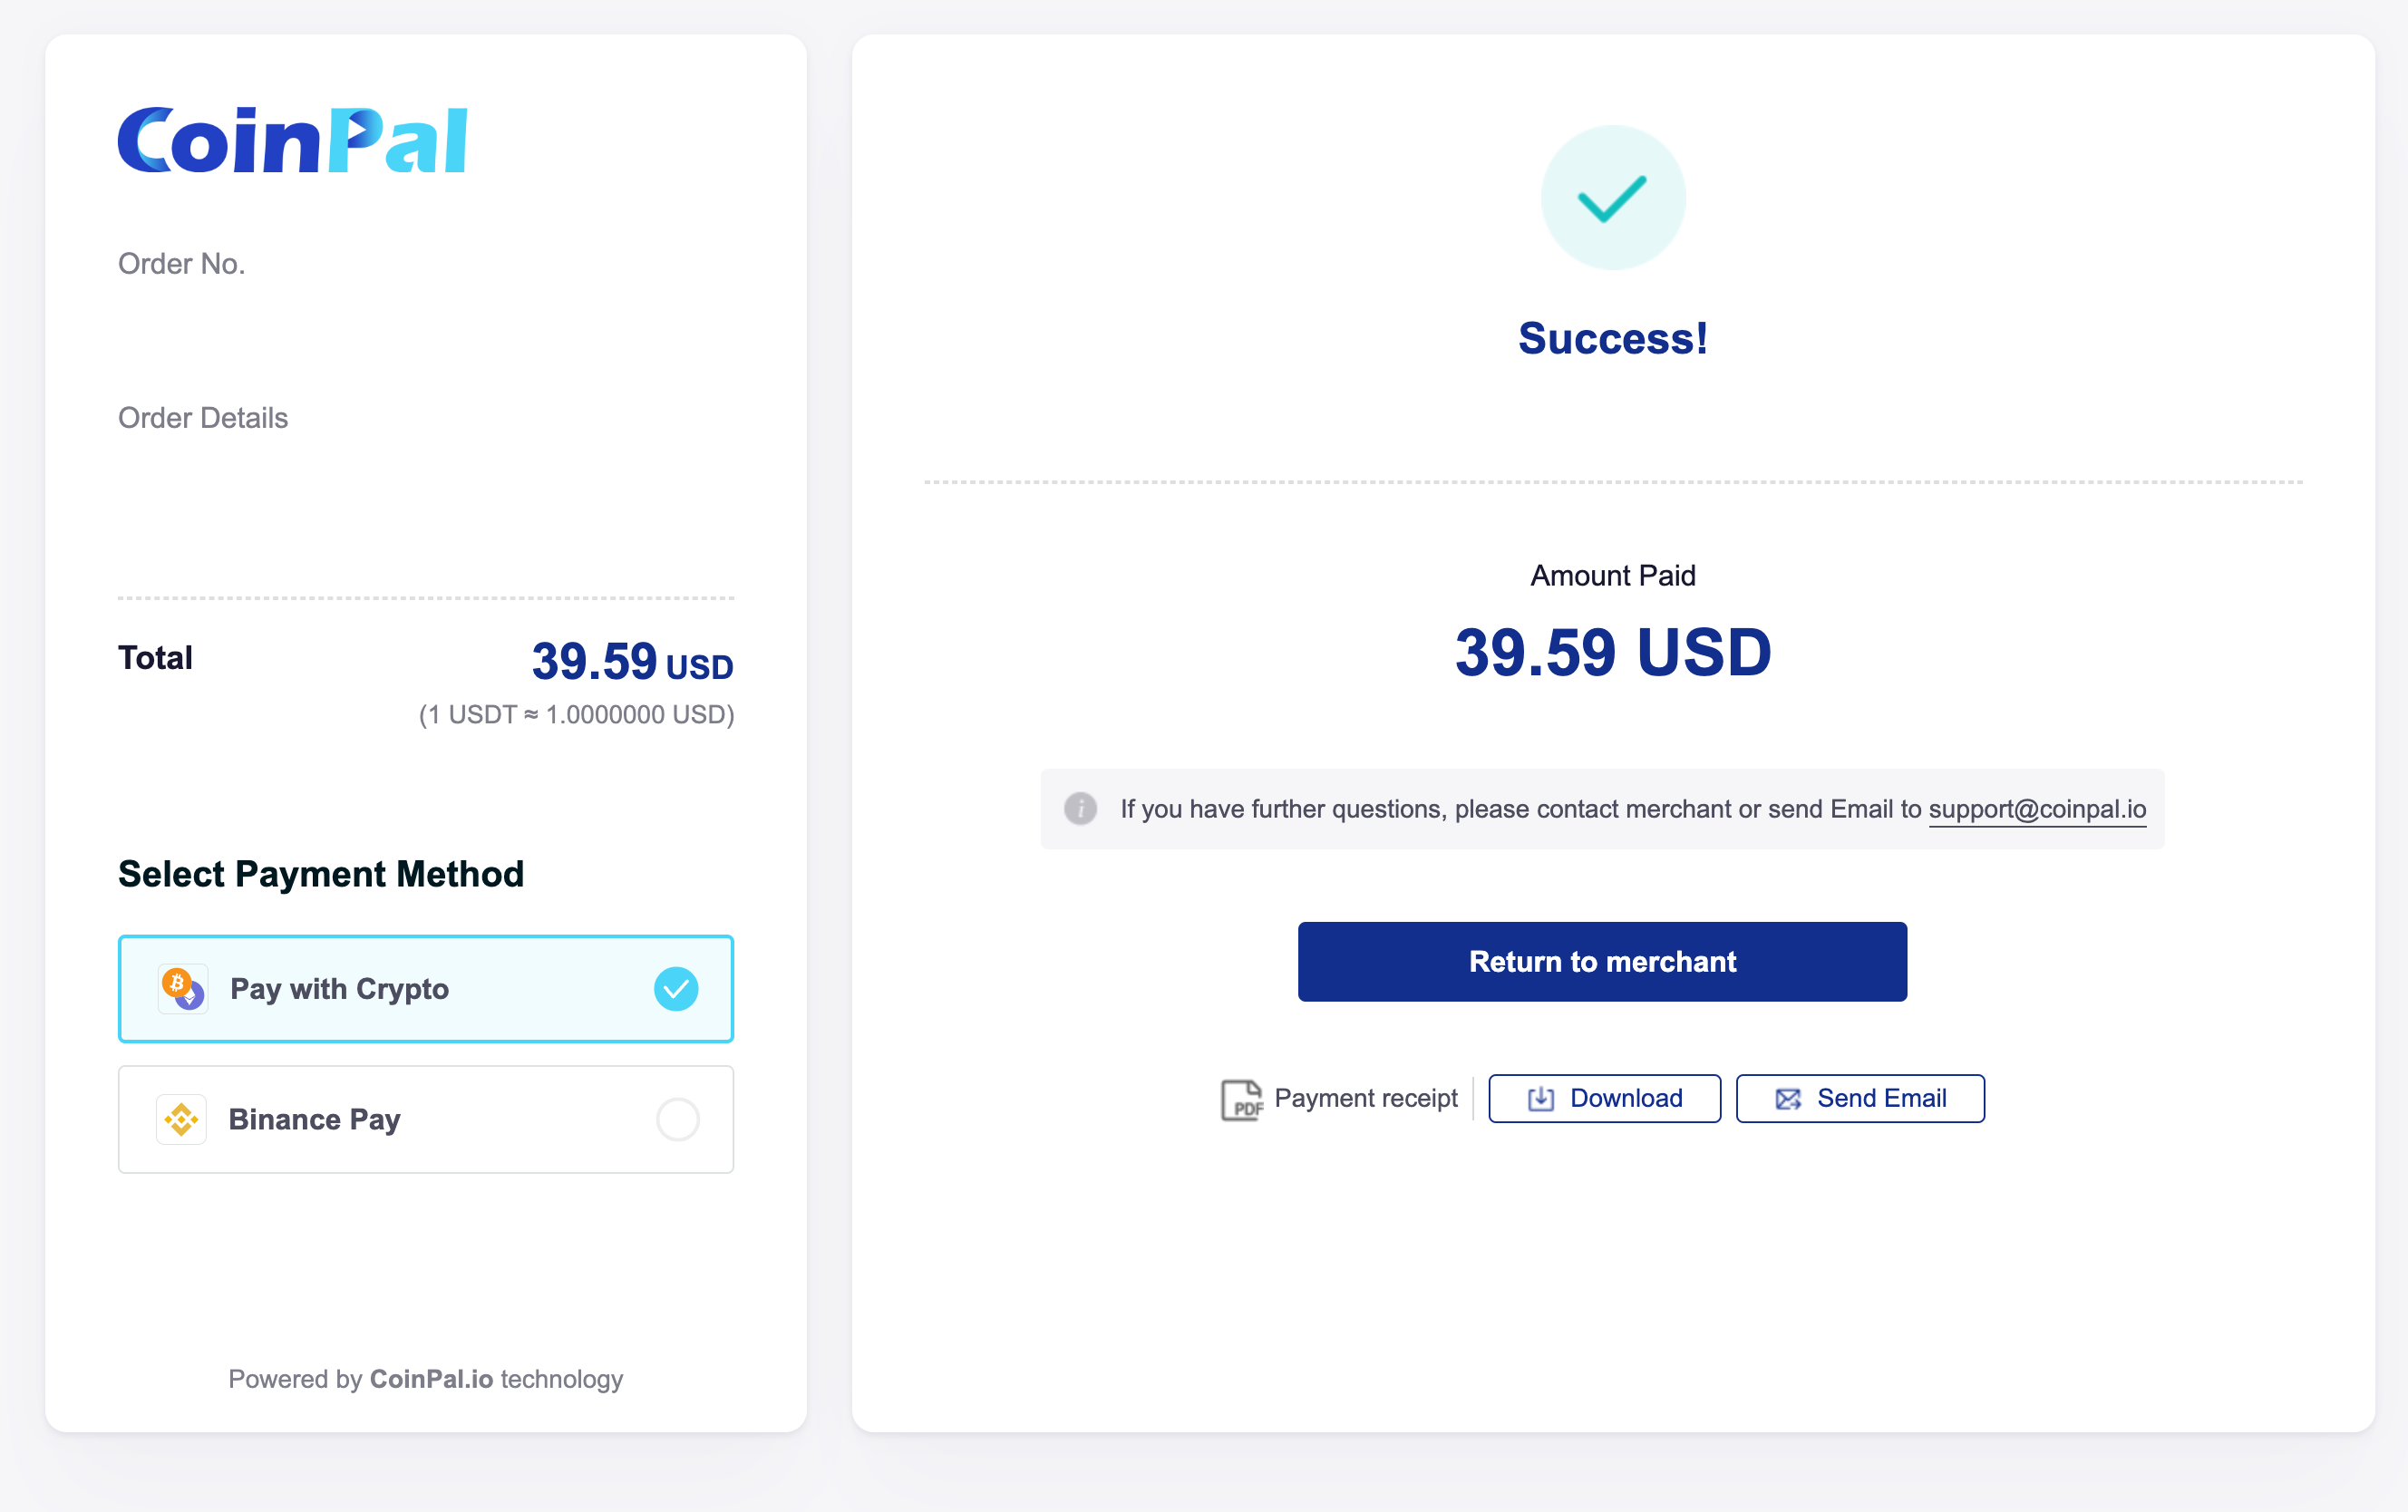Click the green success checkmark icon
Screen dimensions: 2408x1512
(1612, 198)
